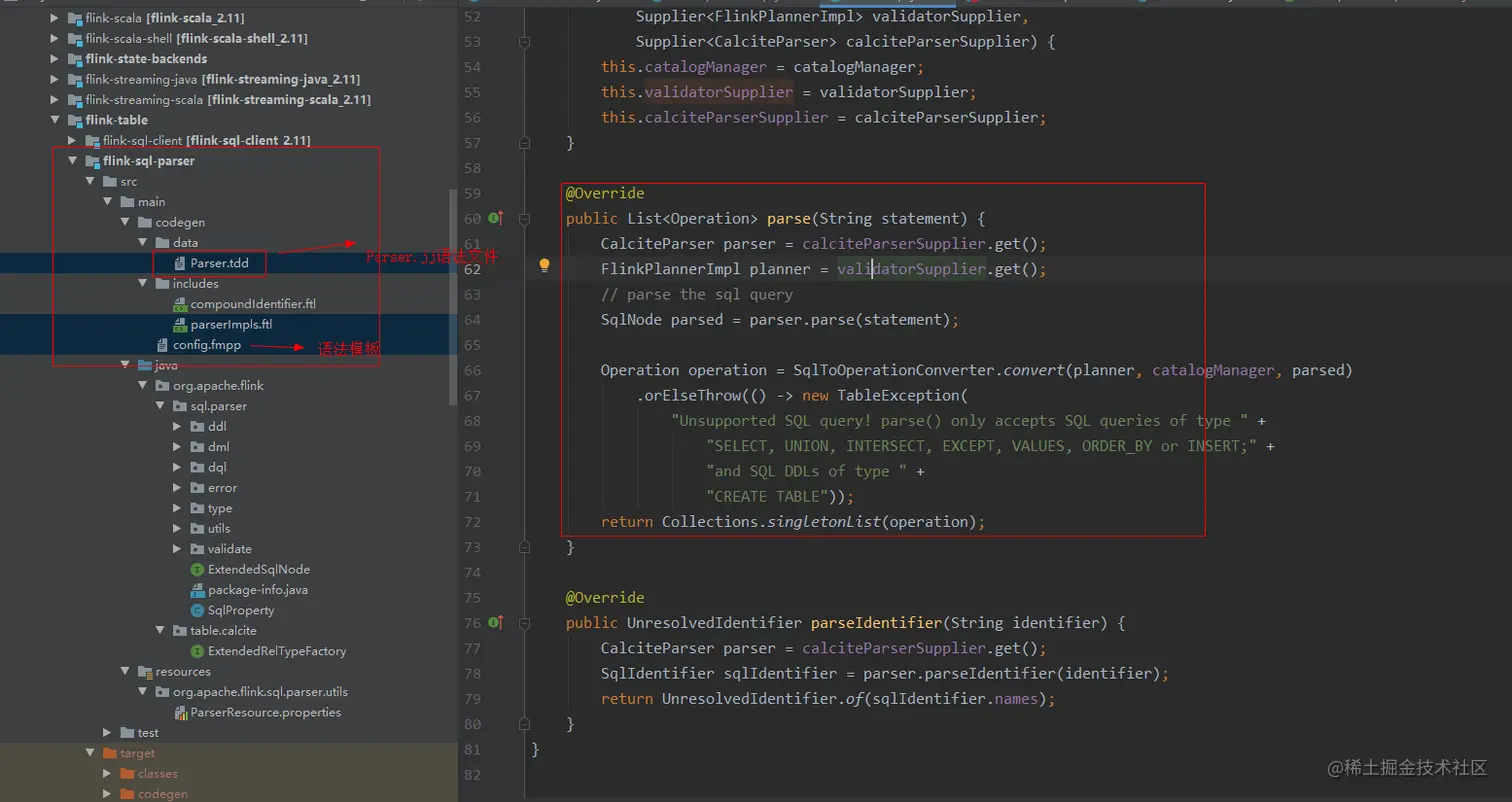Fold the parseIdentifier method at line 76

pyautogui.click(x=523, y=623)
